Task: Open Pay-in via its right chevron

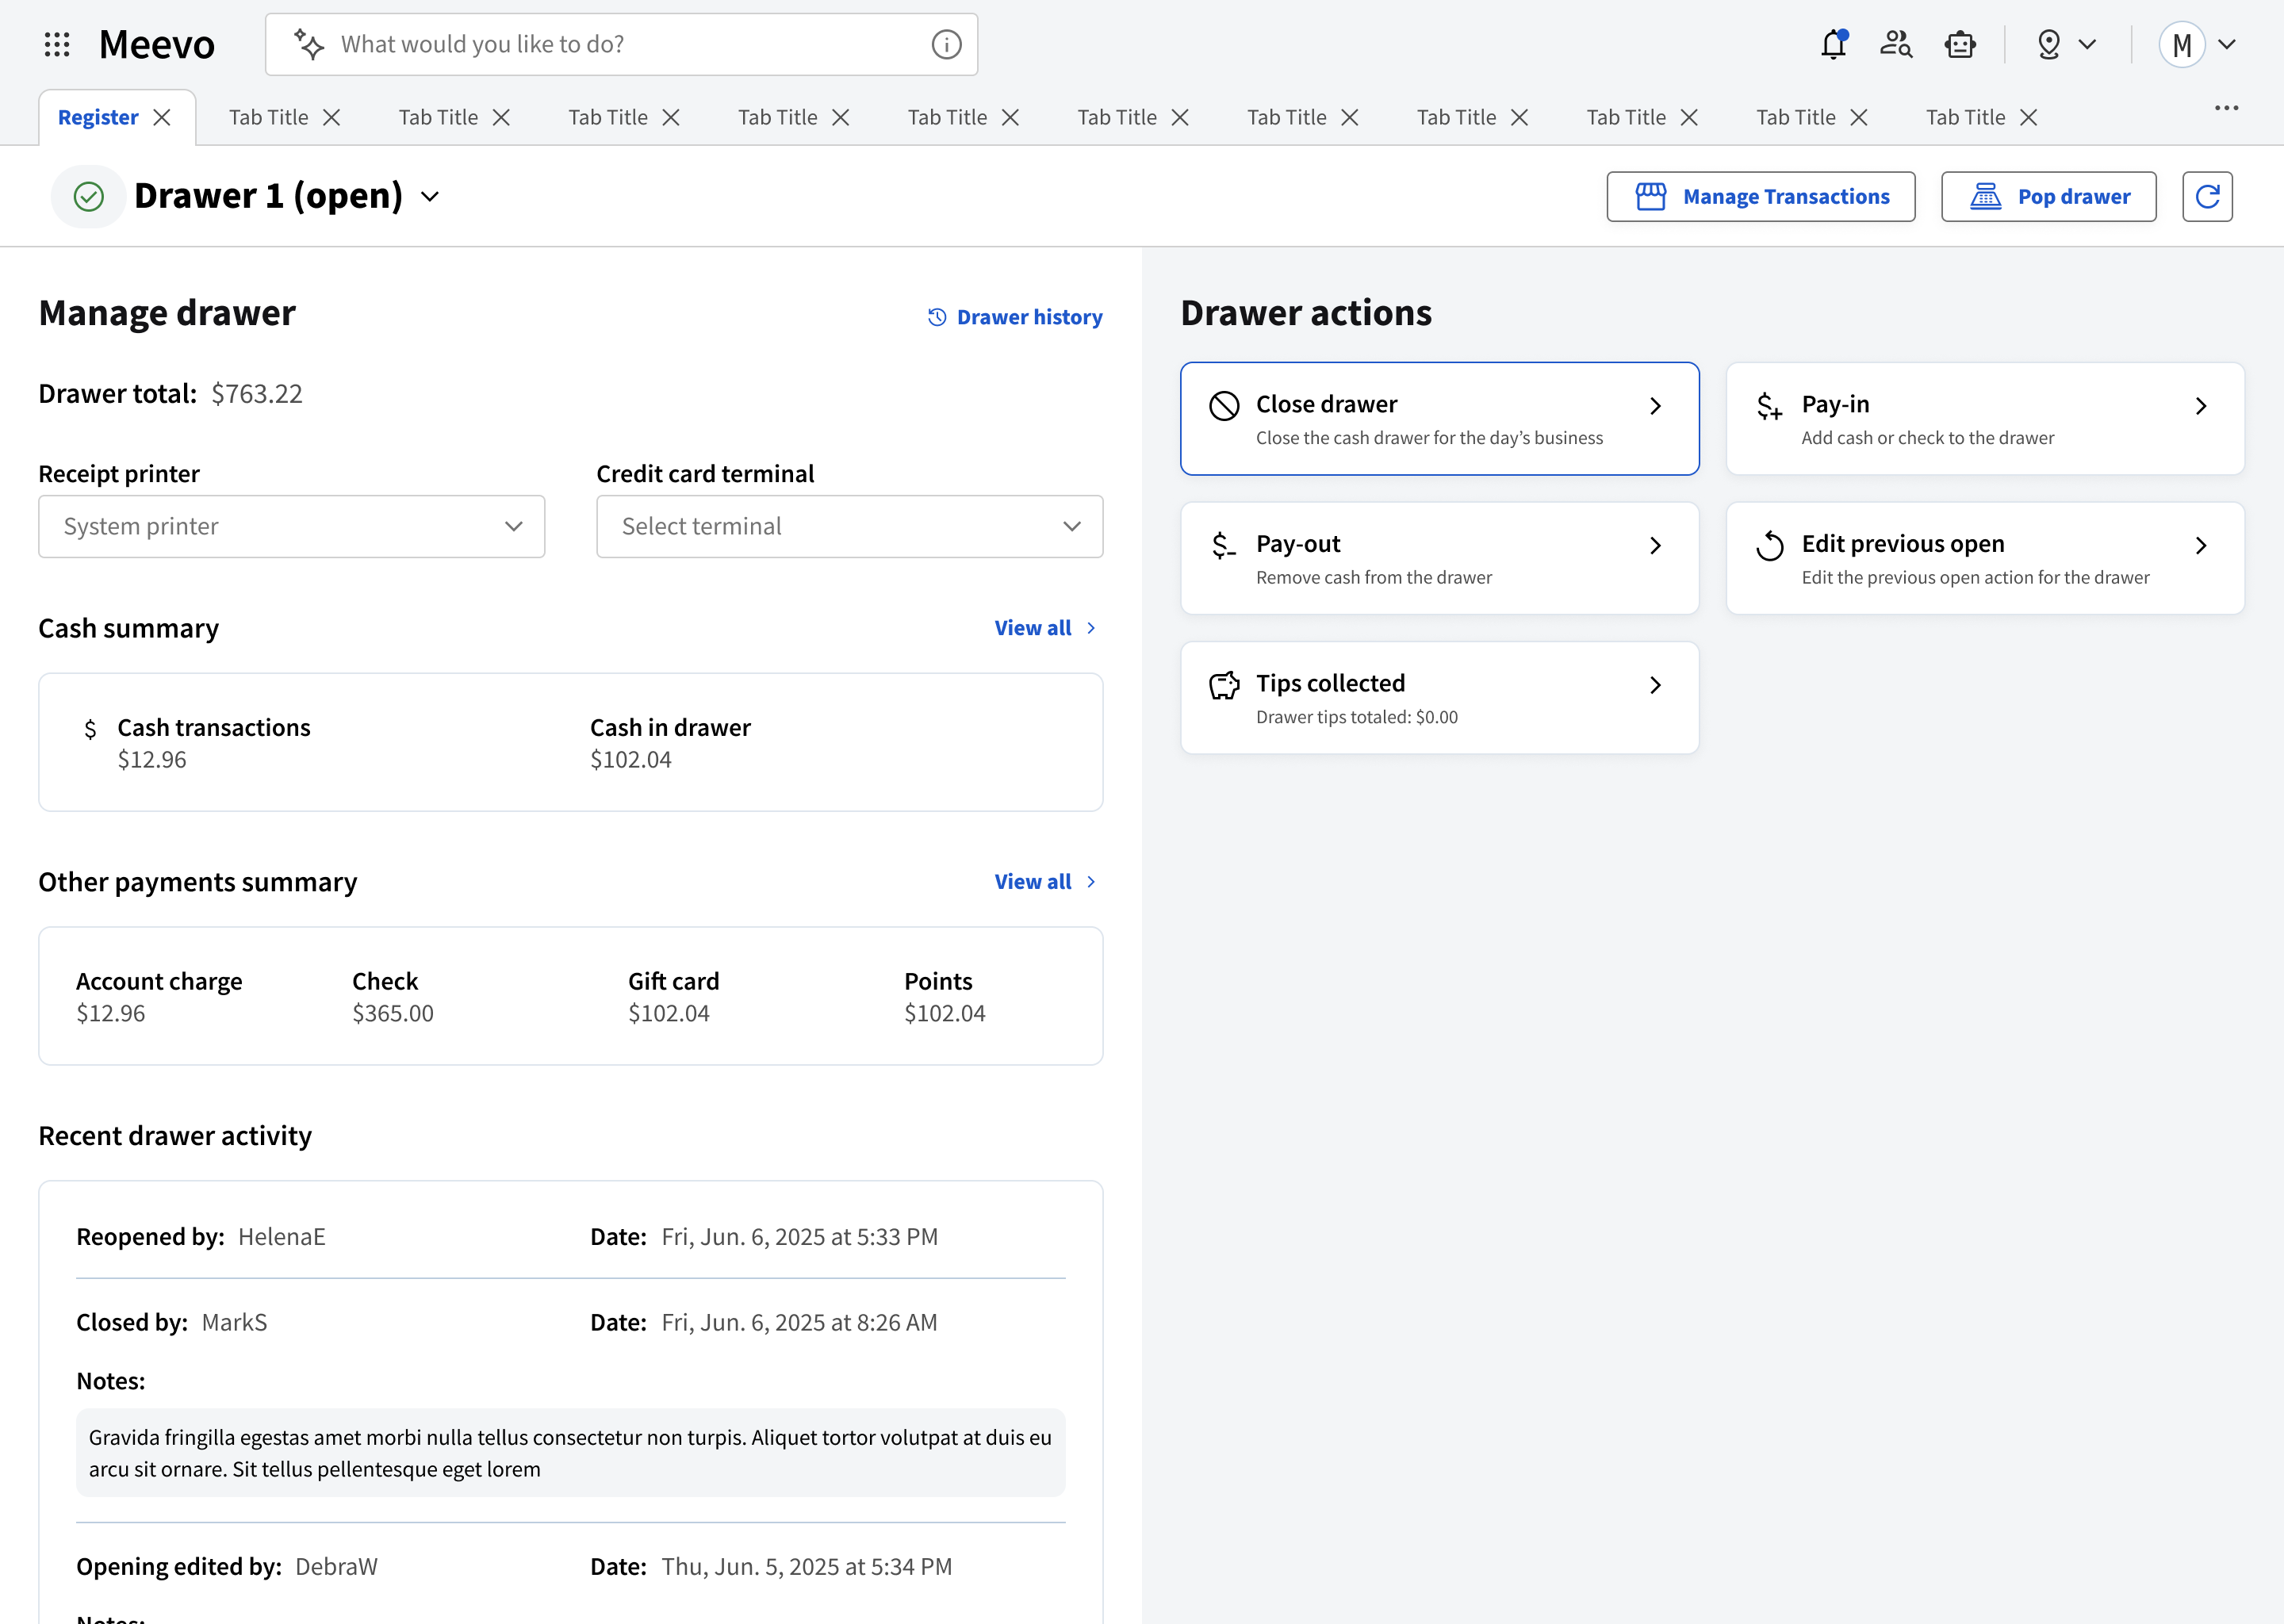Action: 2201,405
